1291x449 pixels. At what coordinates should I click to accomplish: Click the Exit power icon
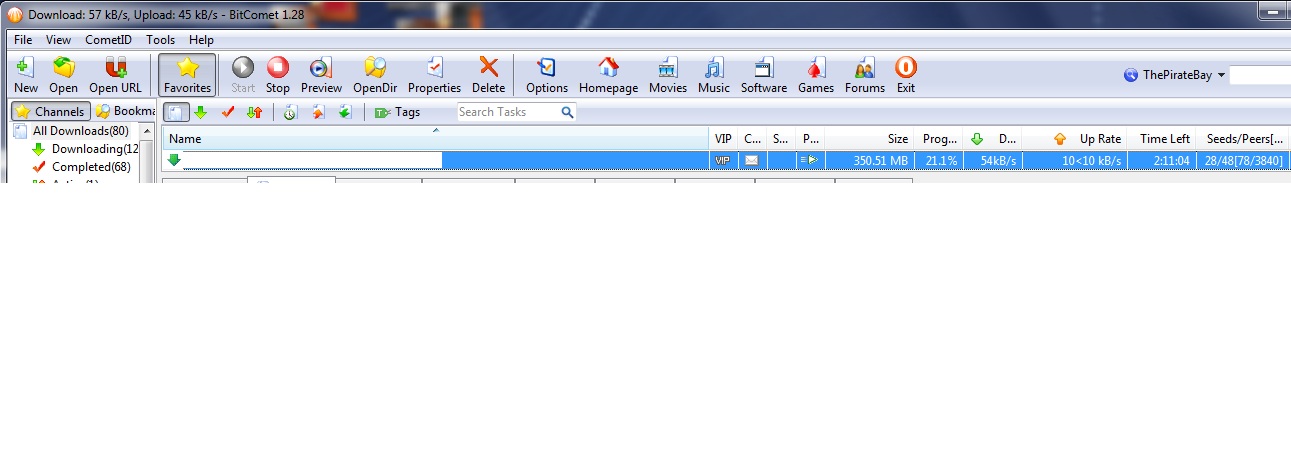pyautogui.click(x=905, y=75)
